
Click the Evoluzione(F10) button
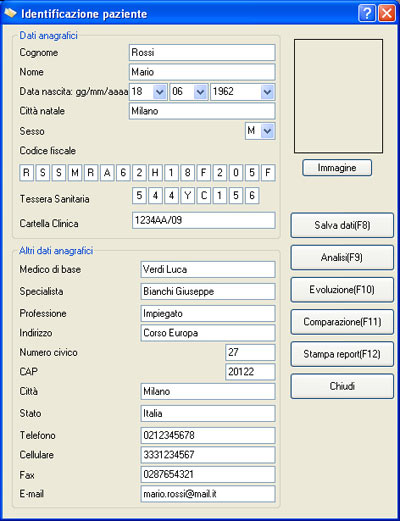point(342,289)
